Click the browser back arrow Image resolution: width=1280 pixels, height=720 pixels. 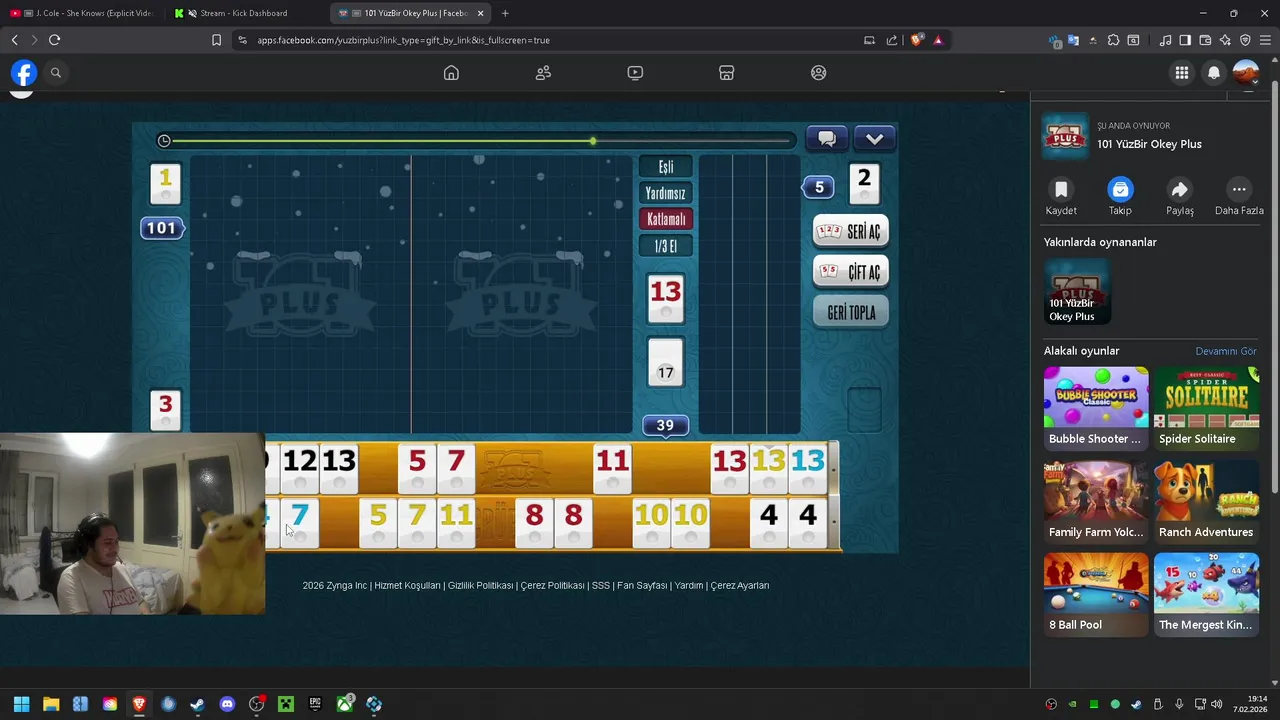pos(14,40)
